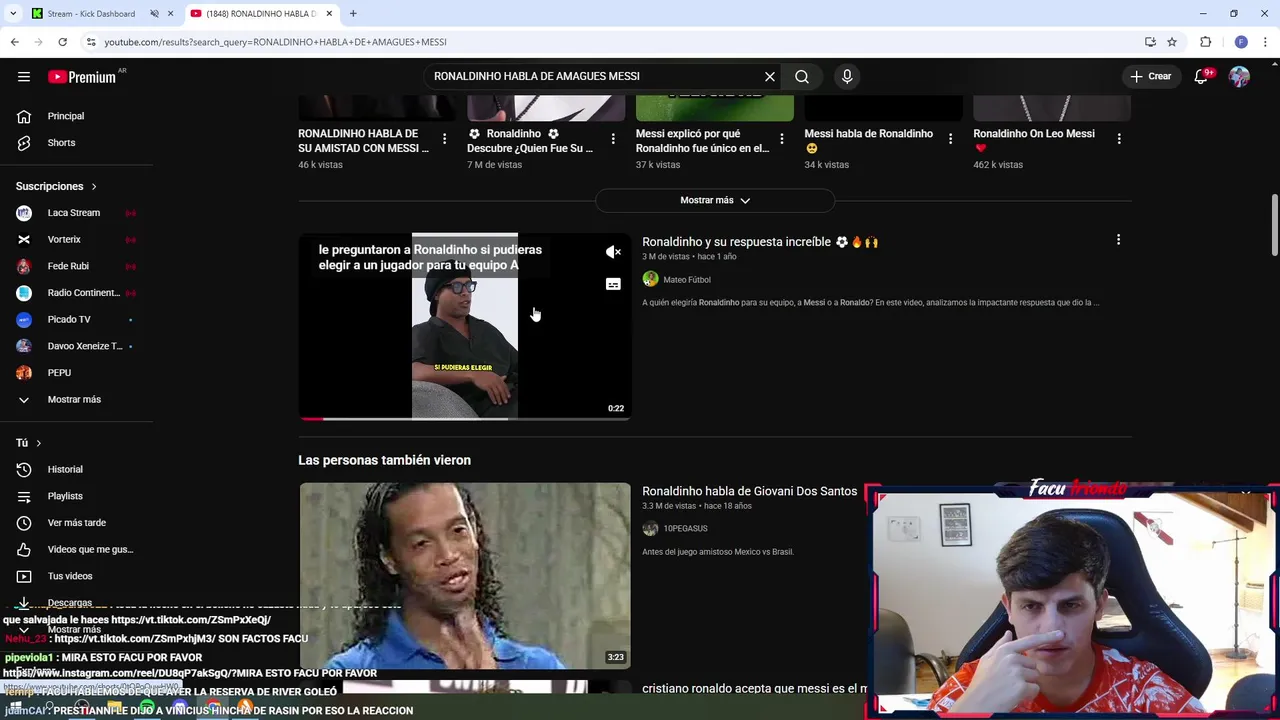Open options for Ronaldinho On Leo Messi video
1280x720 pixels.
pyautogui.click(x=1119, y=139)
